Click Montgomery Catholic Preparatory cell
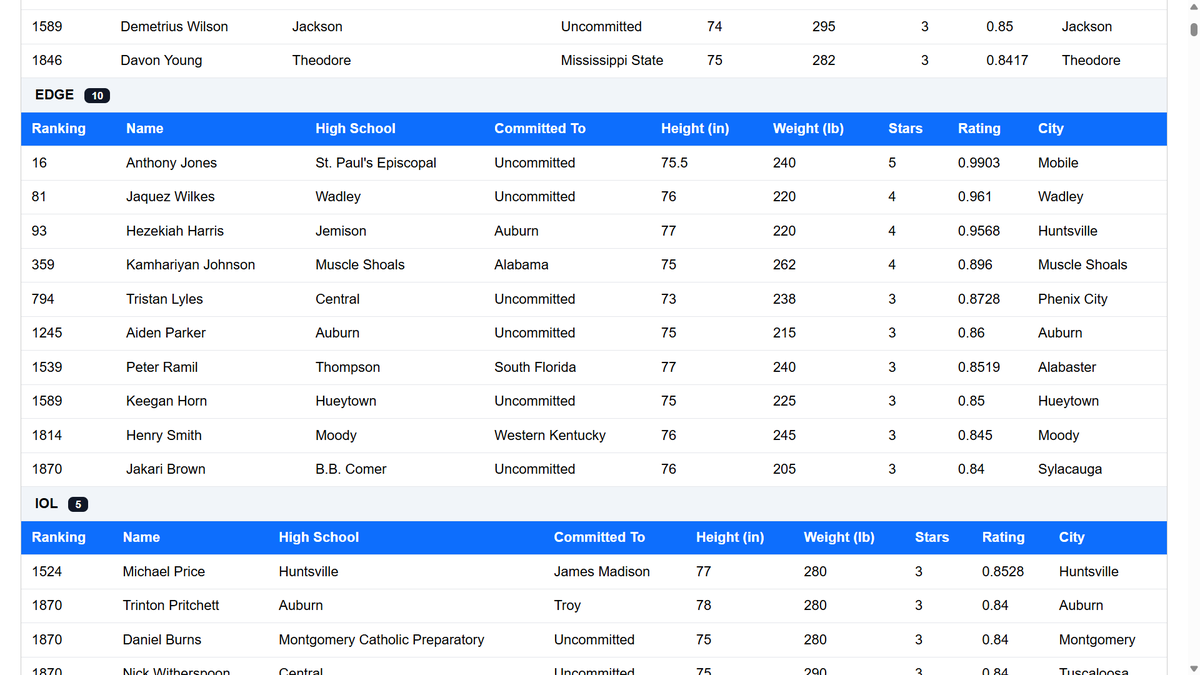 [381, 640]
